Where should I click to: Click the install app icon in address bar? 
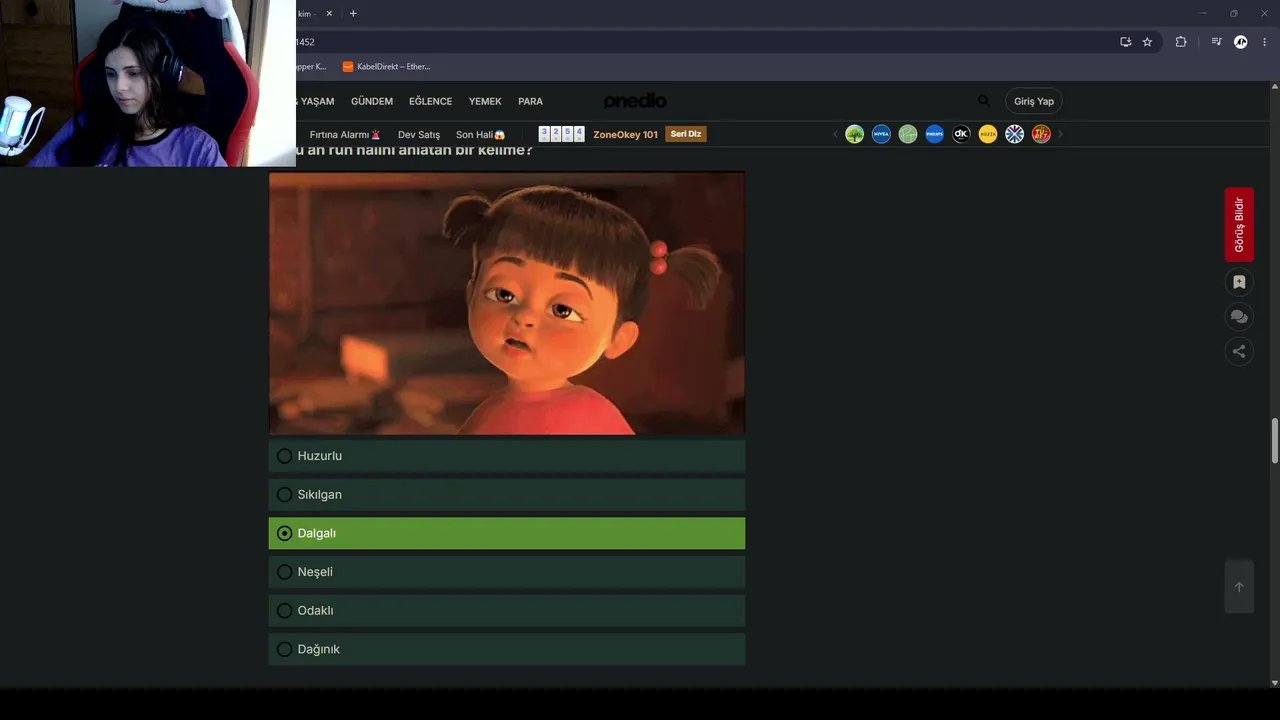pos(1126,42)
